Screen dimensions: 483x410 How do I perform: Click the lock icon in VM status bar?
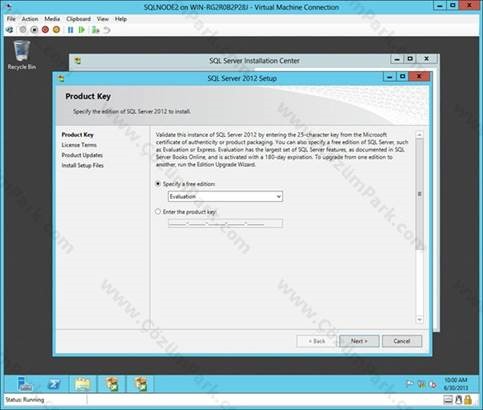click(468, 399)
